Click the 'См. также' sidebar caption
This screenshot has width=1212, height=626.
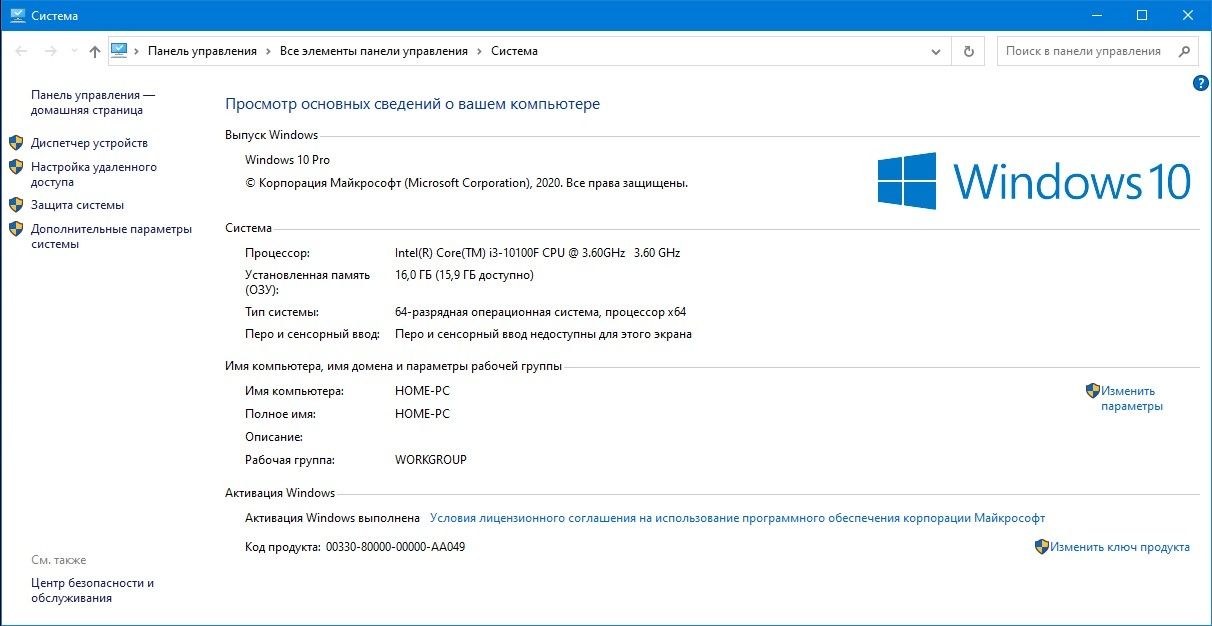[x=59, y=560]
